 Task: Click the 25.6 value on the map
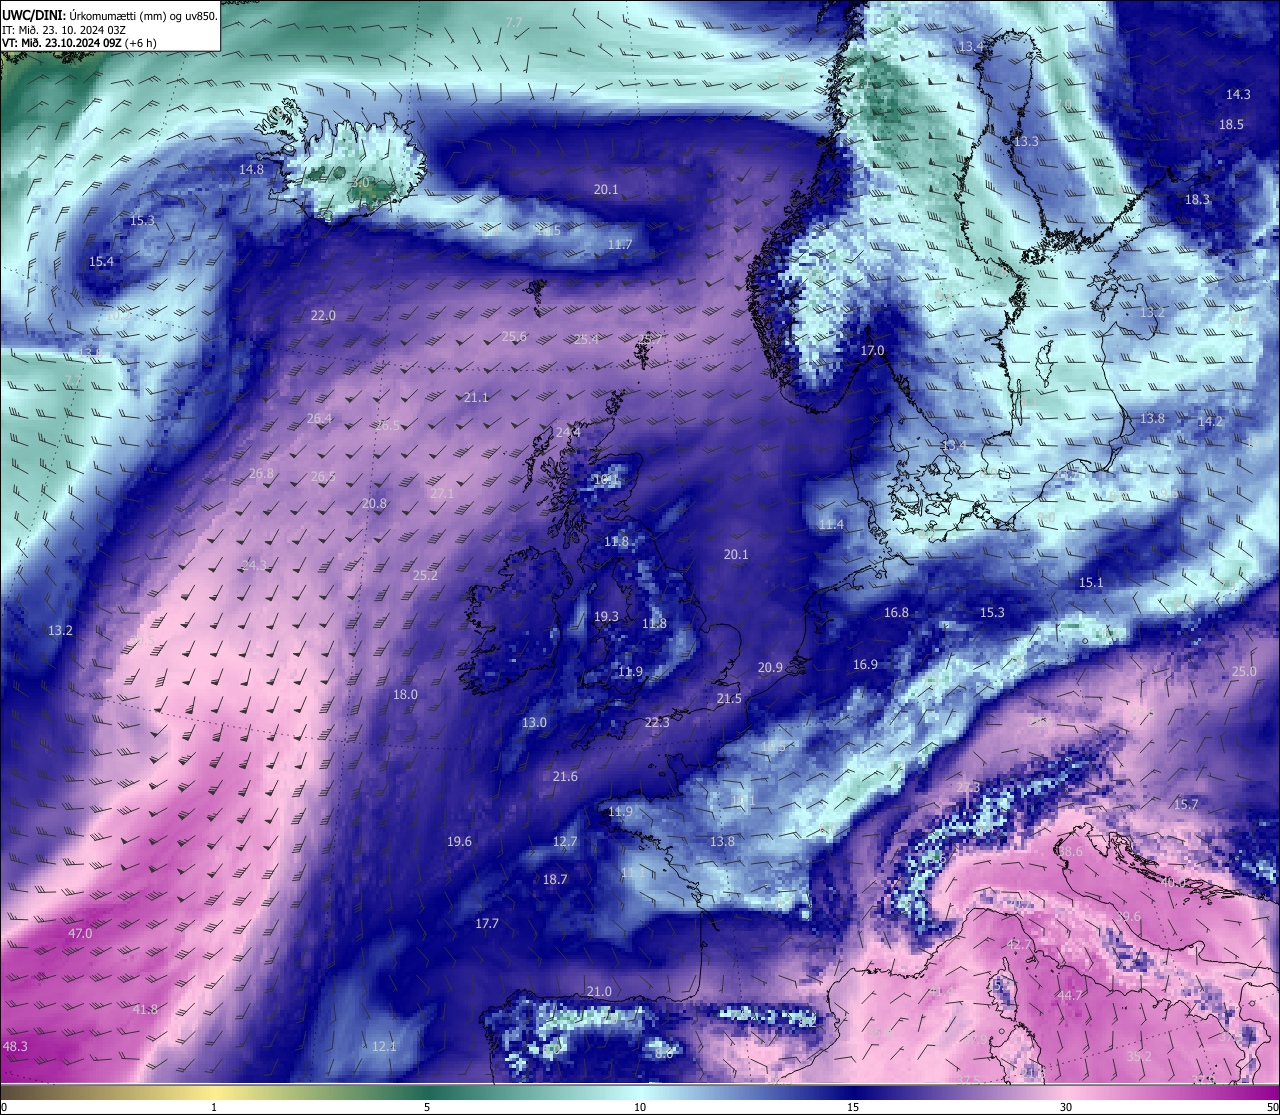click(514, 336)
